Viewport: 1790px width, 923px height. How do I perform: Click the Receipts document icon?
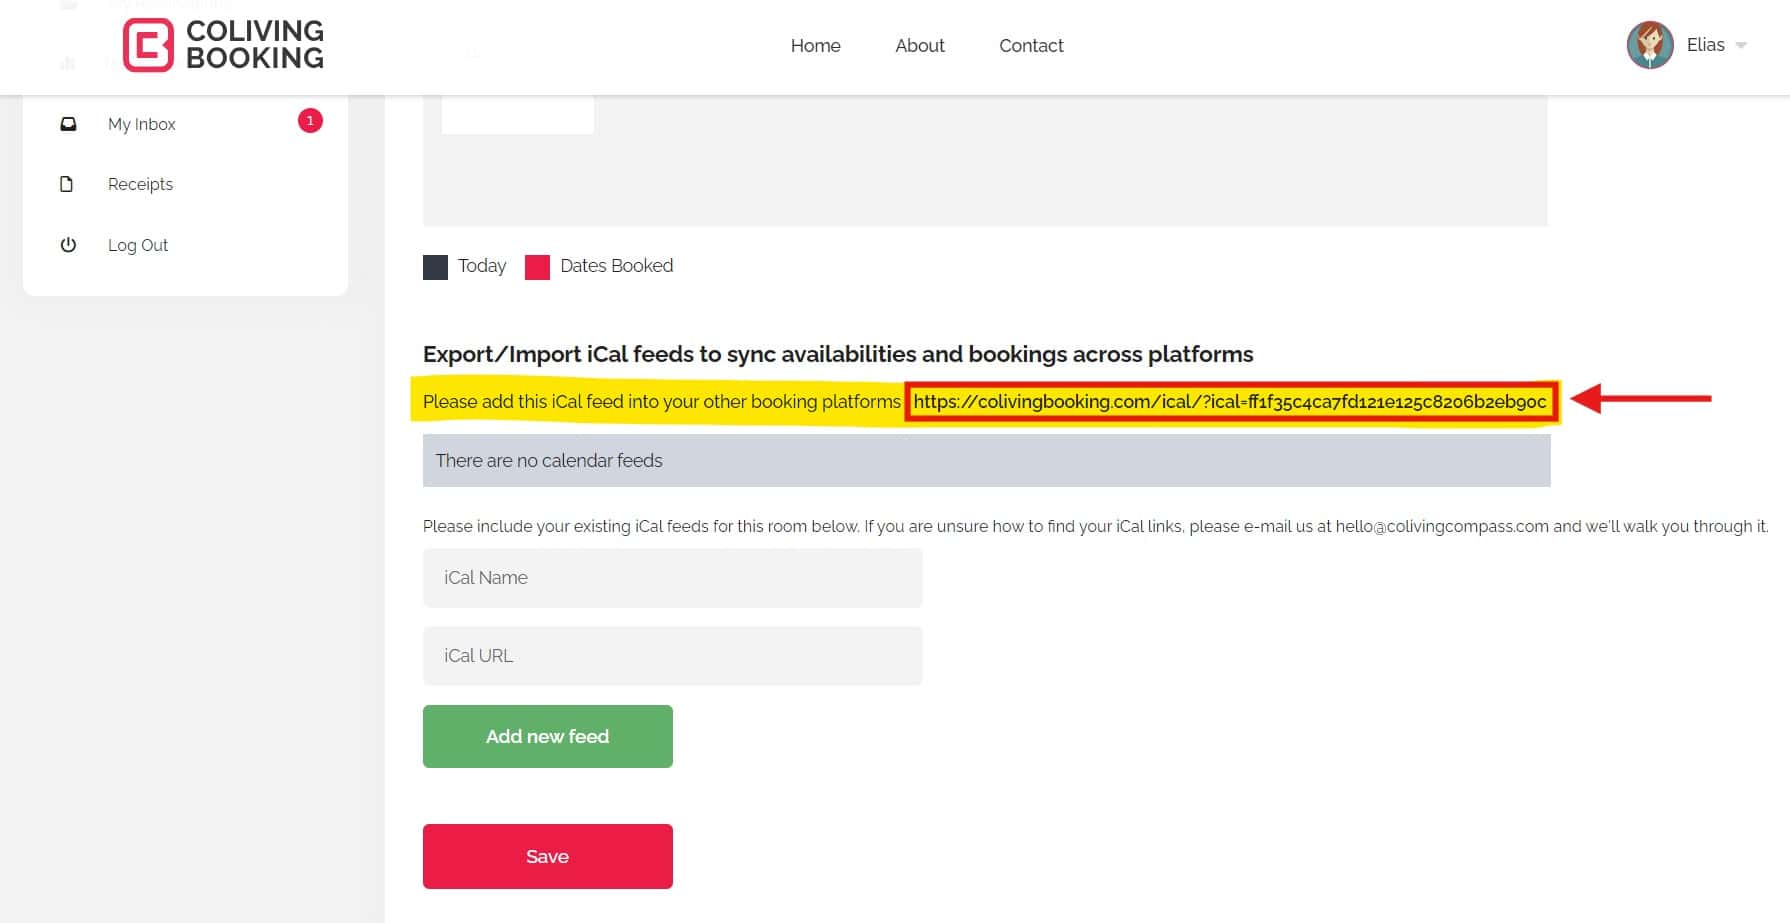click(67, 184)
